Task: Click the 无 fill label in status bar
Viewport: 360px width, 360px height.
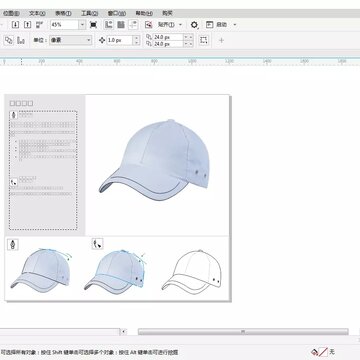Action: click(332, 352)
